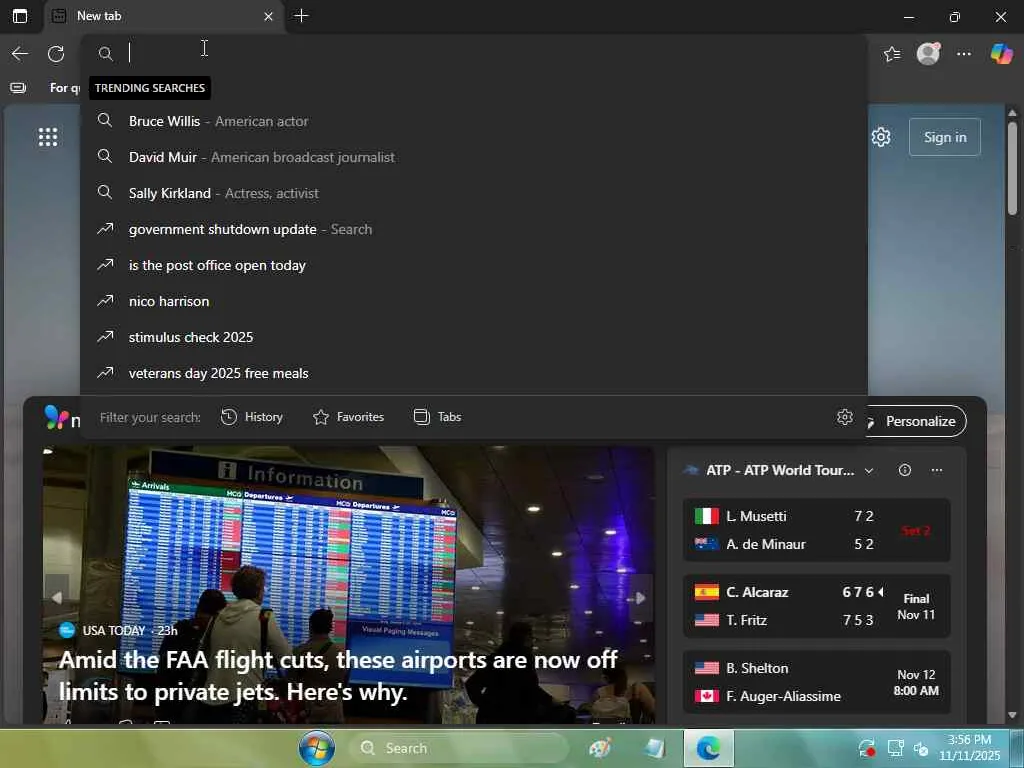The height and width of the screenshot is (768, 1024).
Task: Open a new tab with plus button
Action: click(302, 16)
